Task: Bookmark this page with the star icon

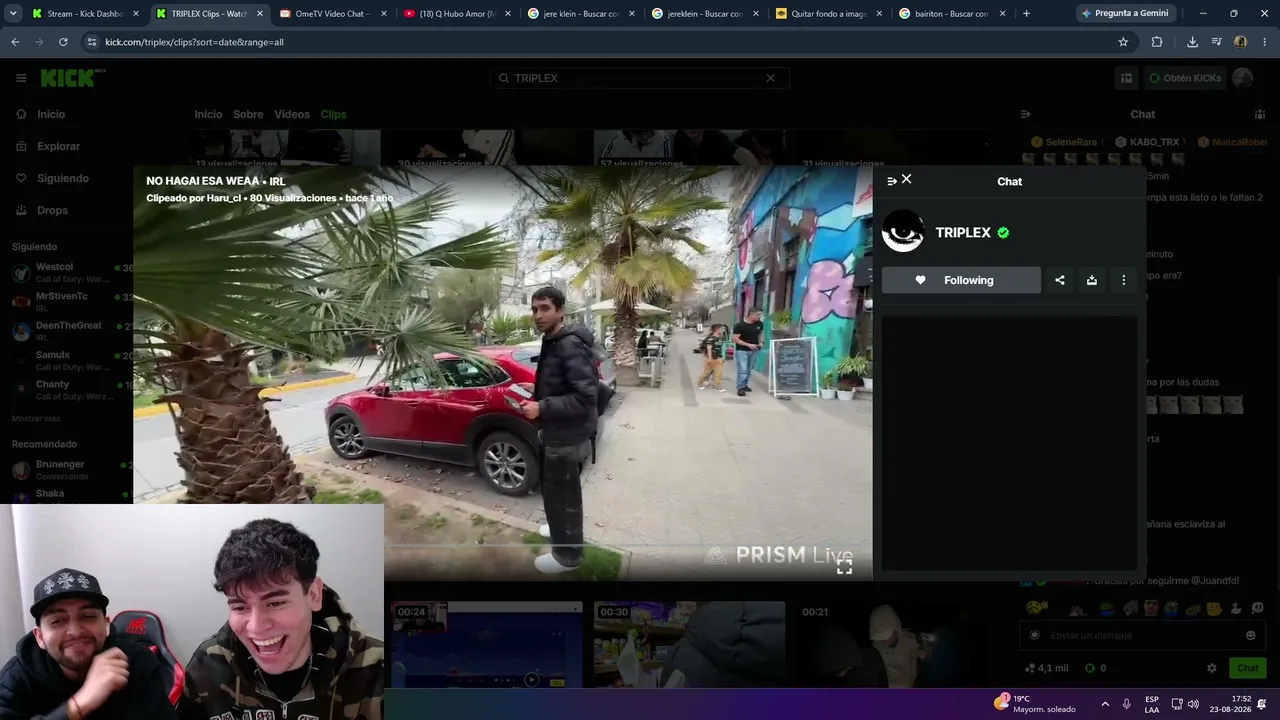Action: 1123,42
